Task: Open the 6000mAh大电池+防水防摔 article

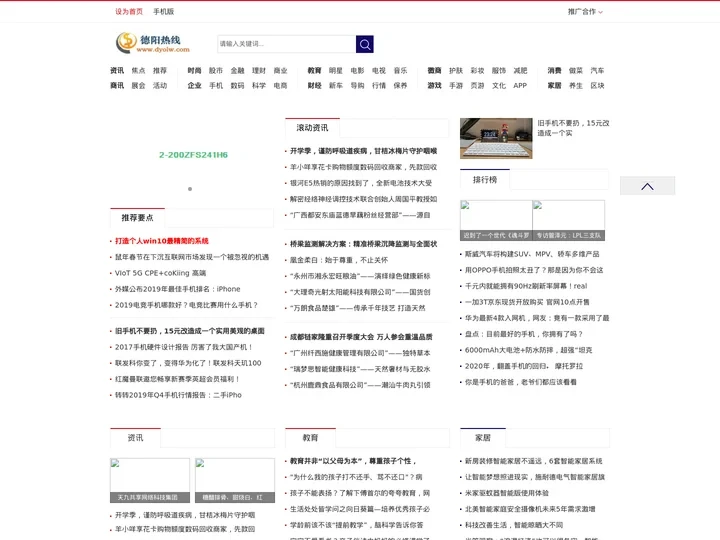Action: [528, 350]
